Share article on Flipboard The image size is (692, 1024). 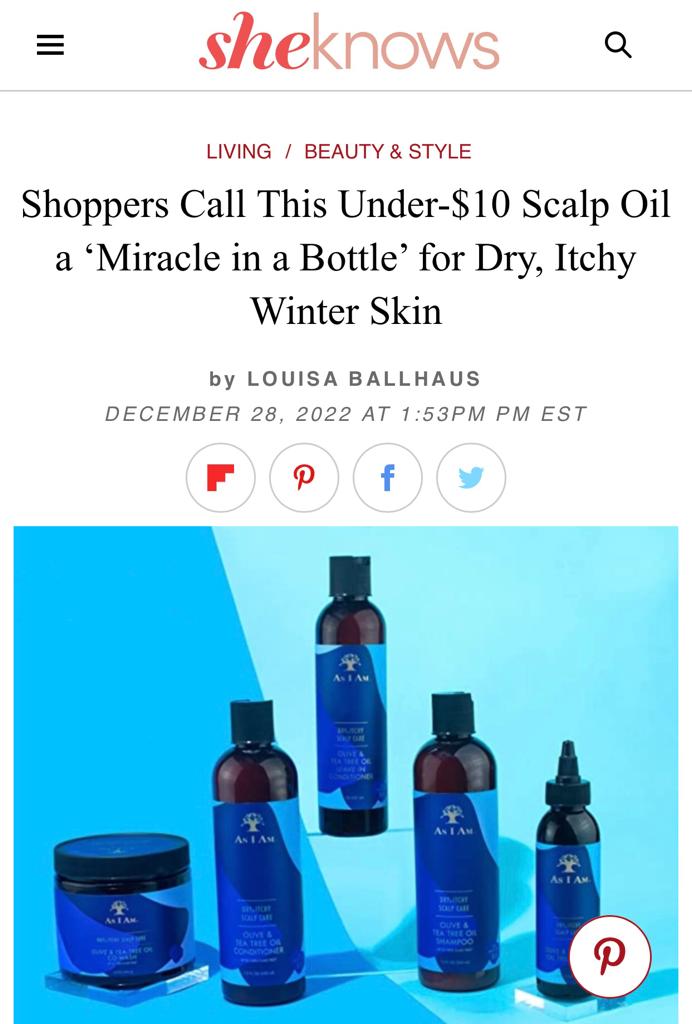click(221, 477)
